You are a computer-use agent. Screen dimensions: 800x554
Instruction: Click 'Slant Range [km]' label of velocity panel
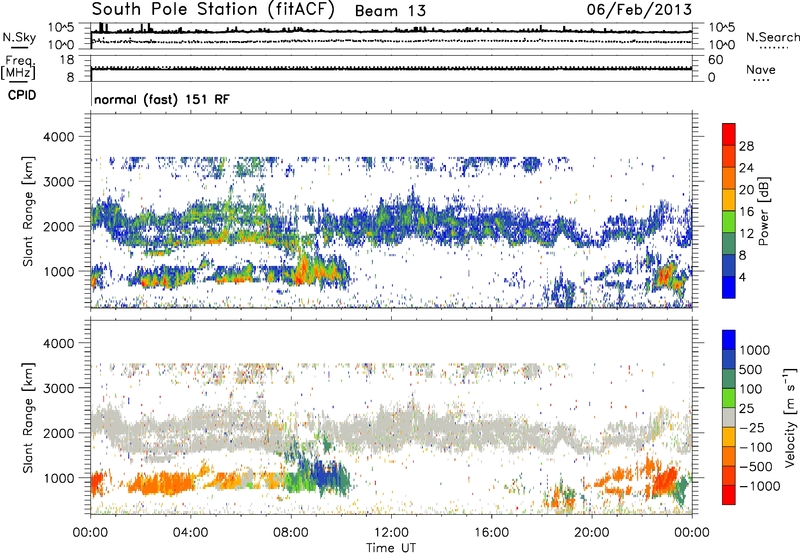point(29,418)
